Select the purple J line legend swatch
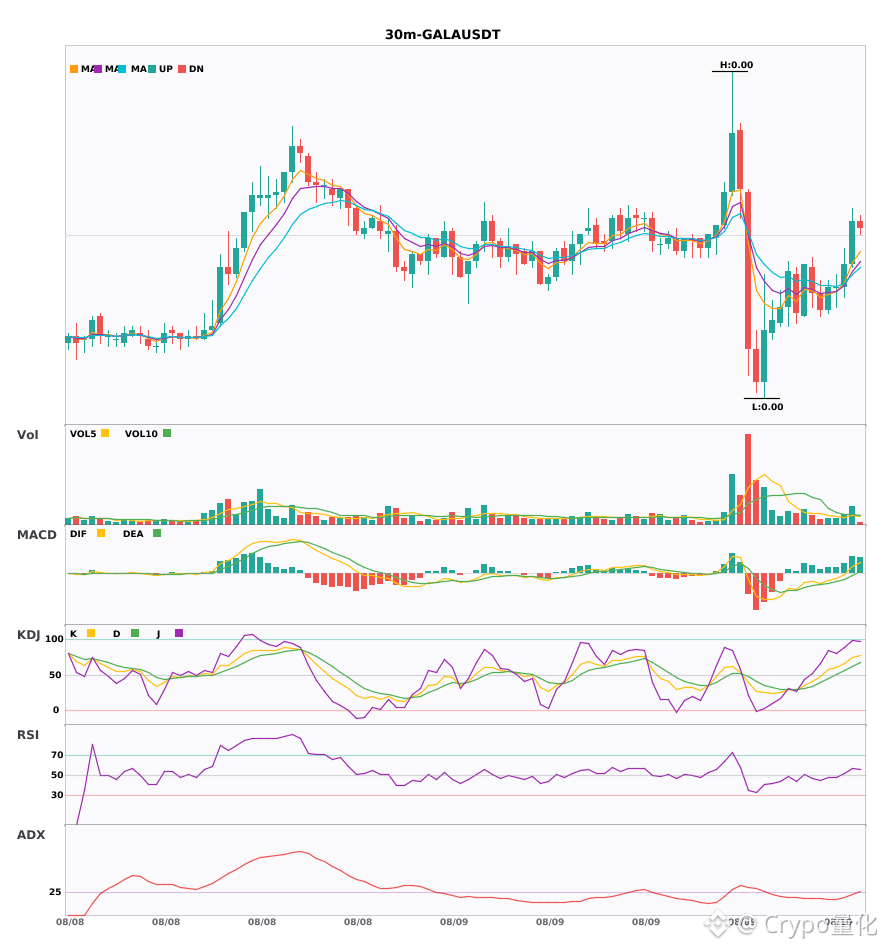Viewport: 885px width, 950px height. pos(179,633)
